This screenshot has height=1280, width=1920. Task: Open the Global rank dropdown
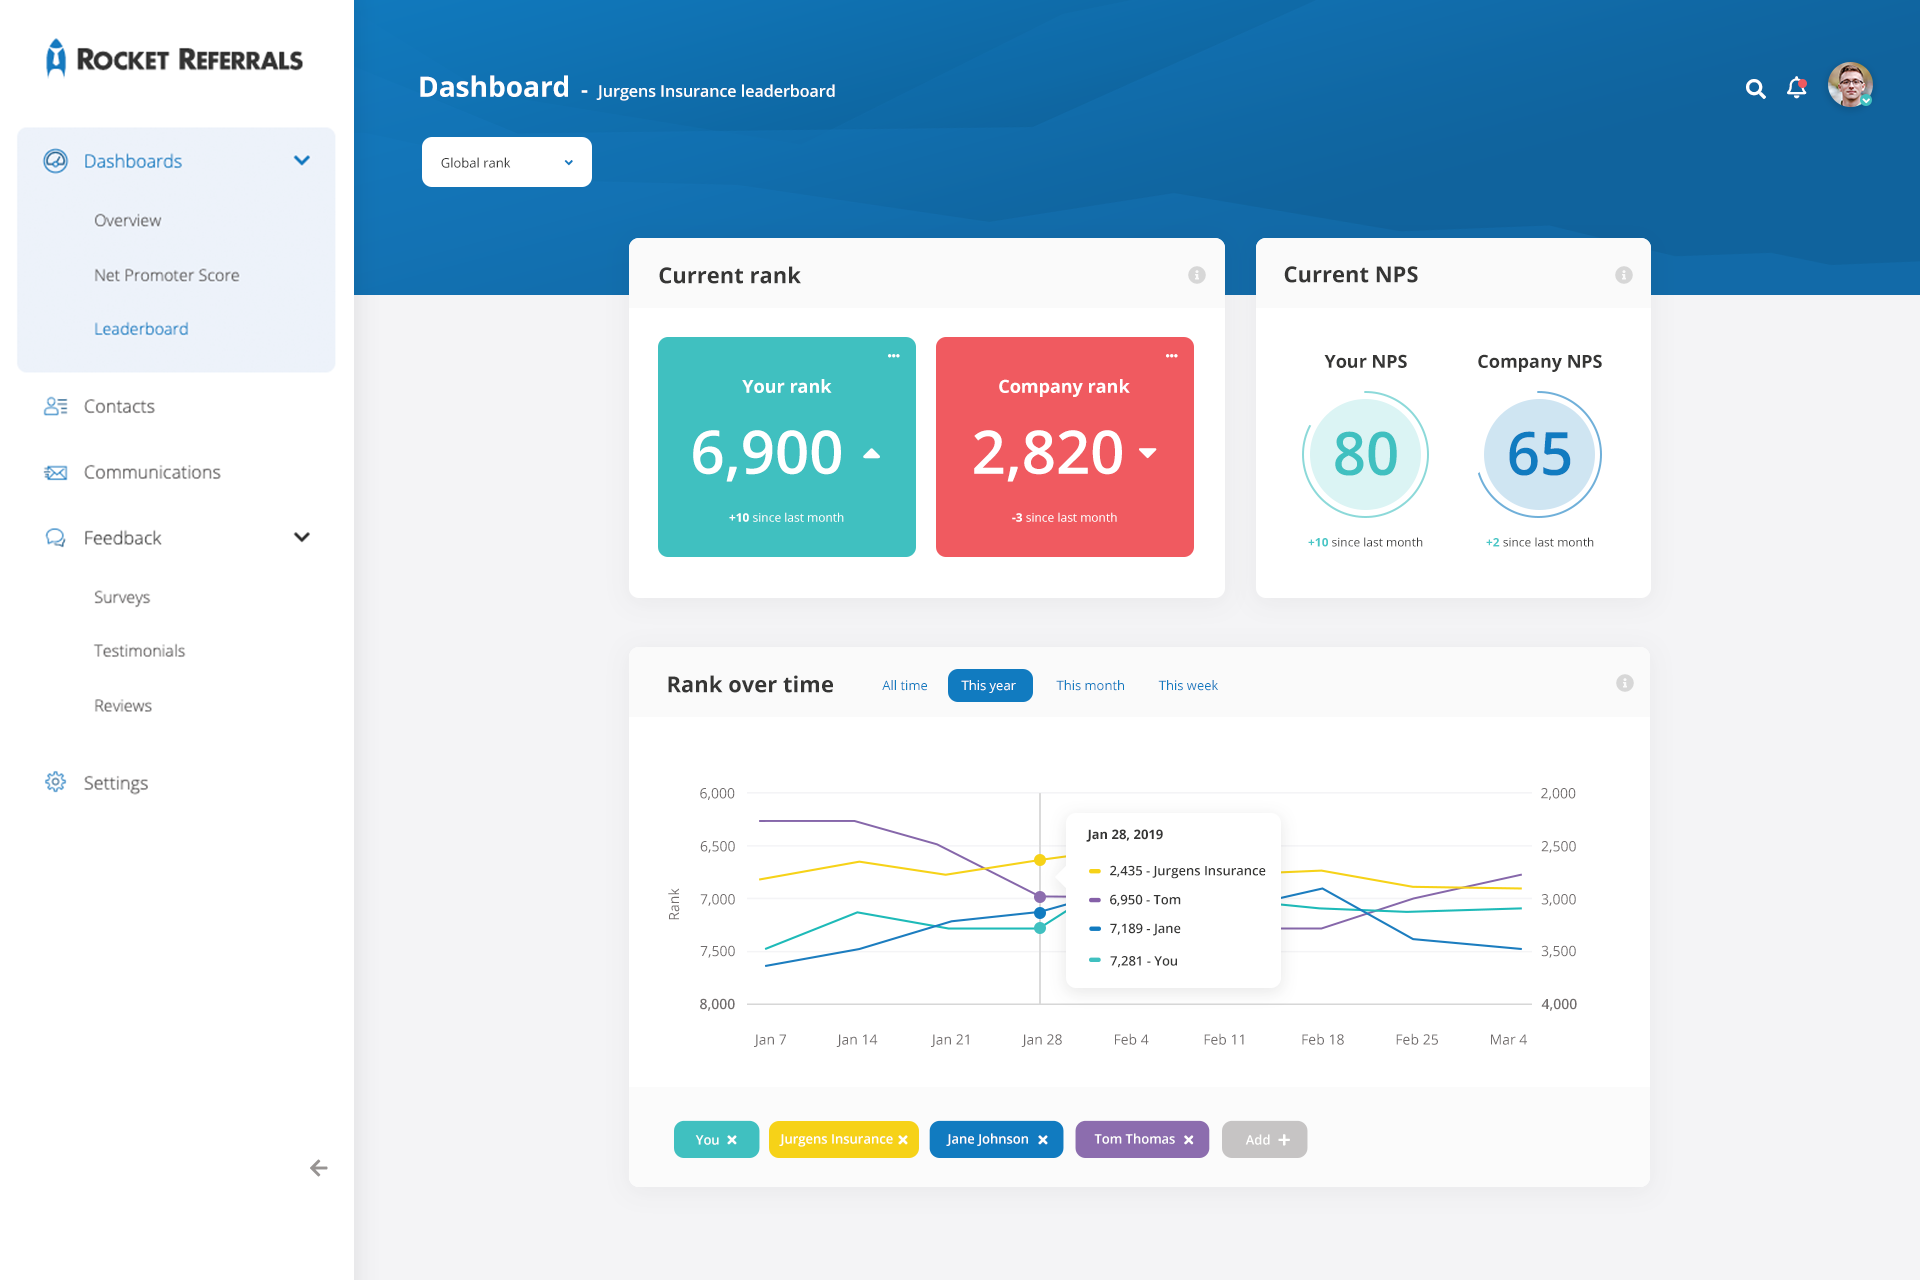coord(506,162)
